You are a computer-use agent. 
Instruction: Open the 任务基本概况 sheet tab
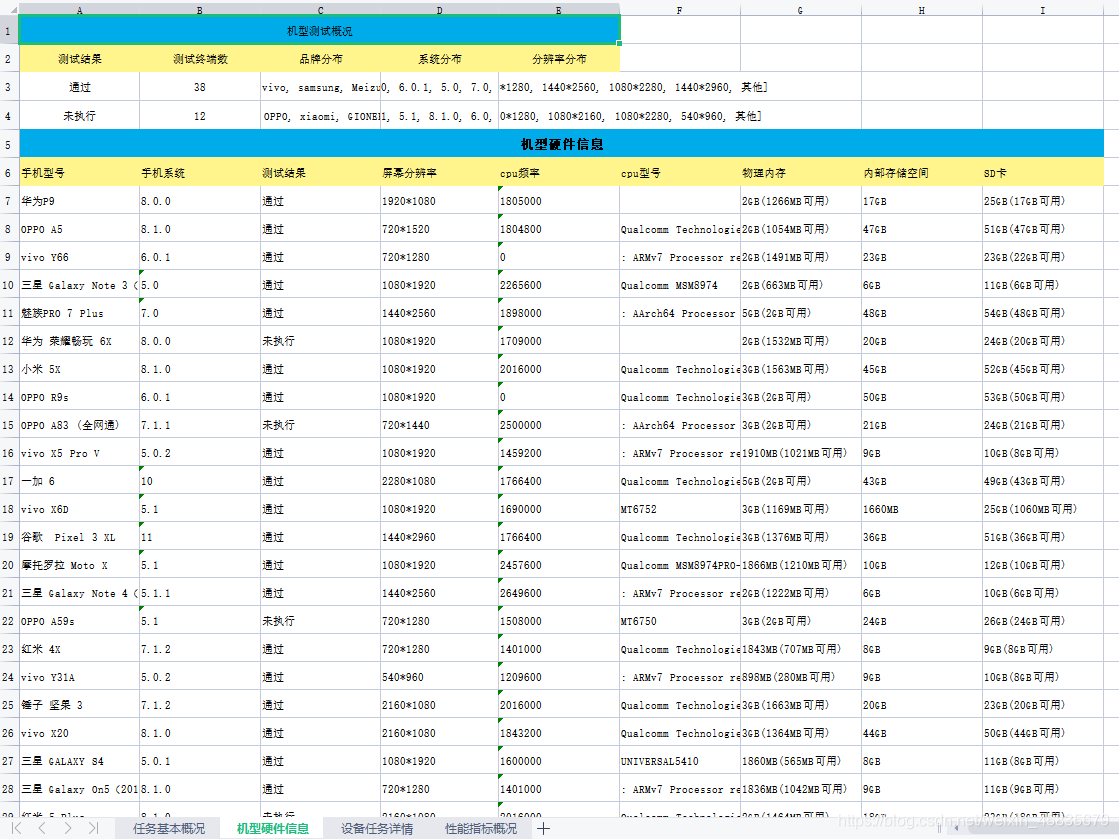[x=169, y=828]
